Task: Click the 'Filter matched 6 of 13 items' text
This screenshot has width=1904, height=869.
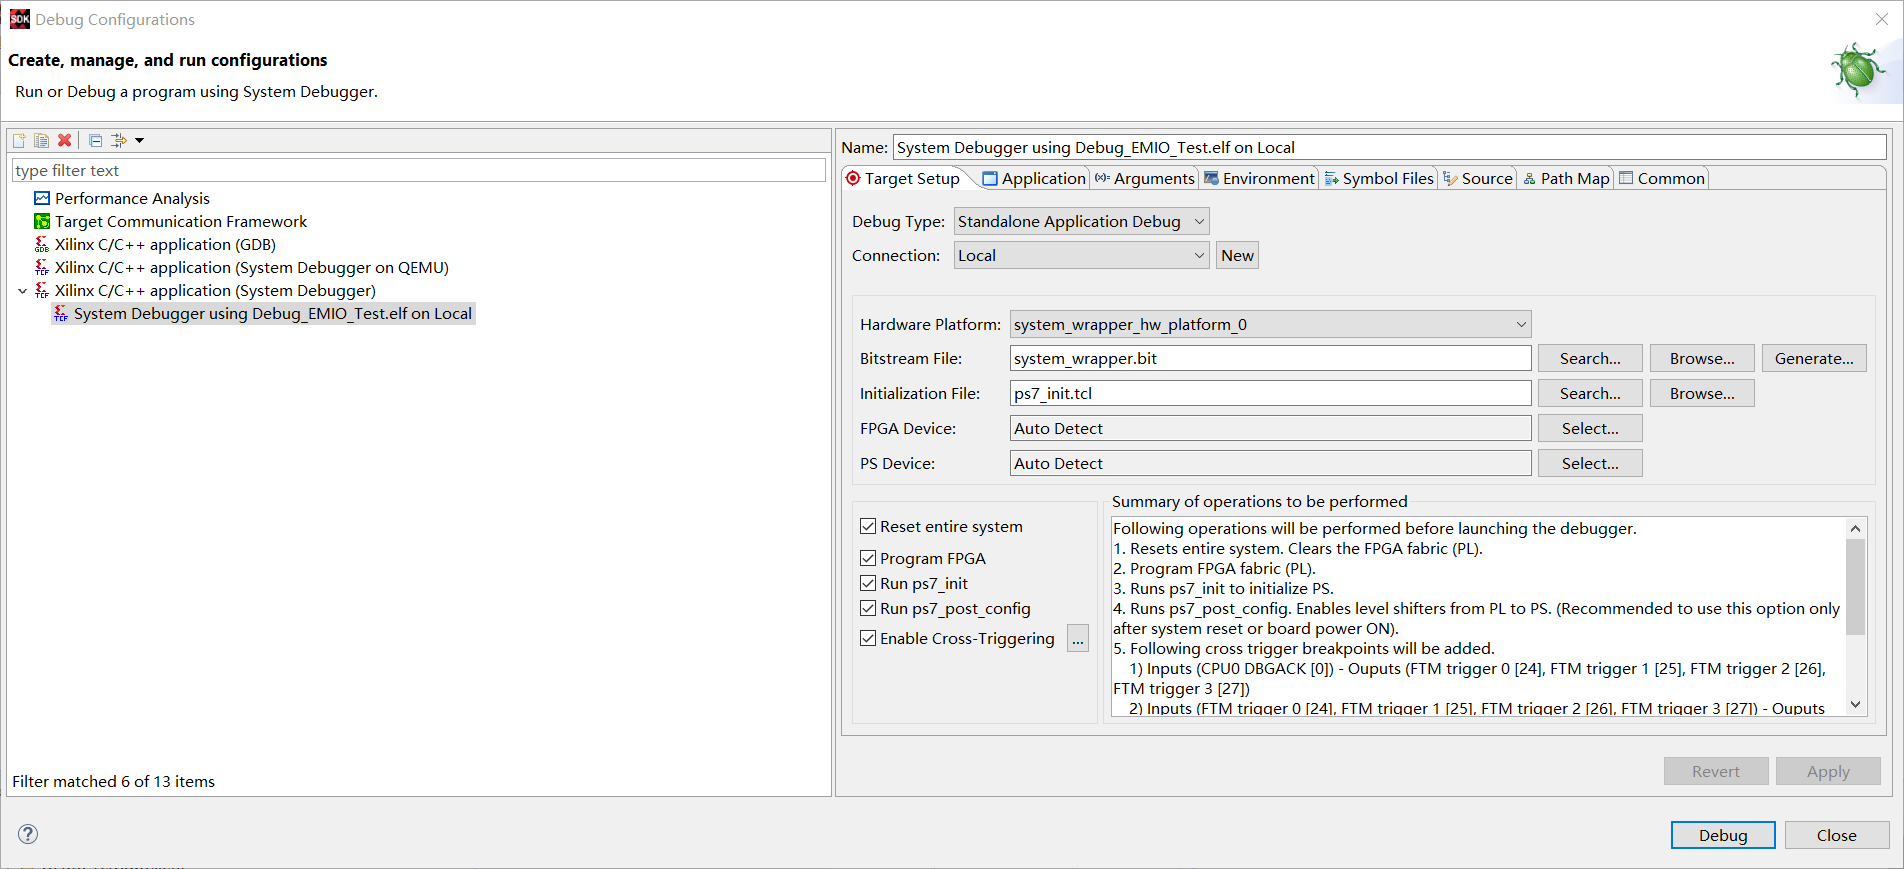Action: (113, 781)
